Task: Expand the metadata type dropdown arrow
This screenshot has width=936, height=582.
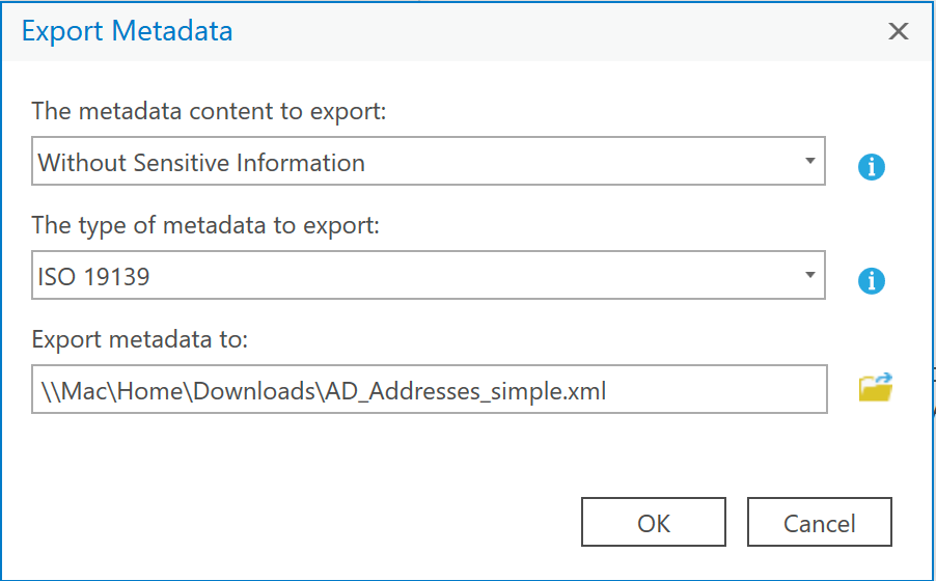Action: (810, 275)
